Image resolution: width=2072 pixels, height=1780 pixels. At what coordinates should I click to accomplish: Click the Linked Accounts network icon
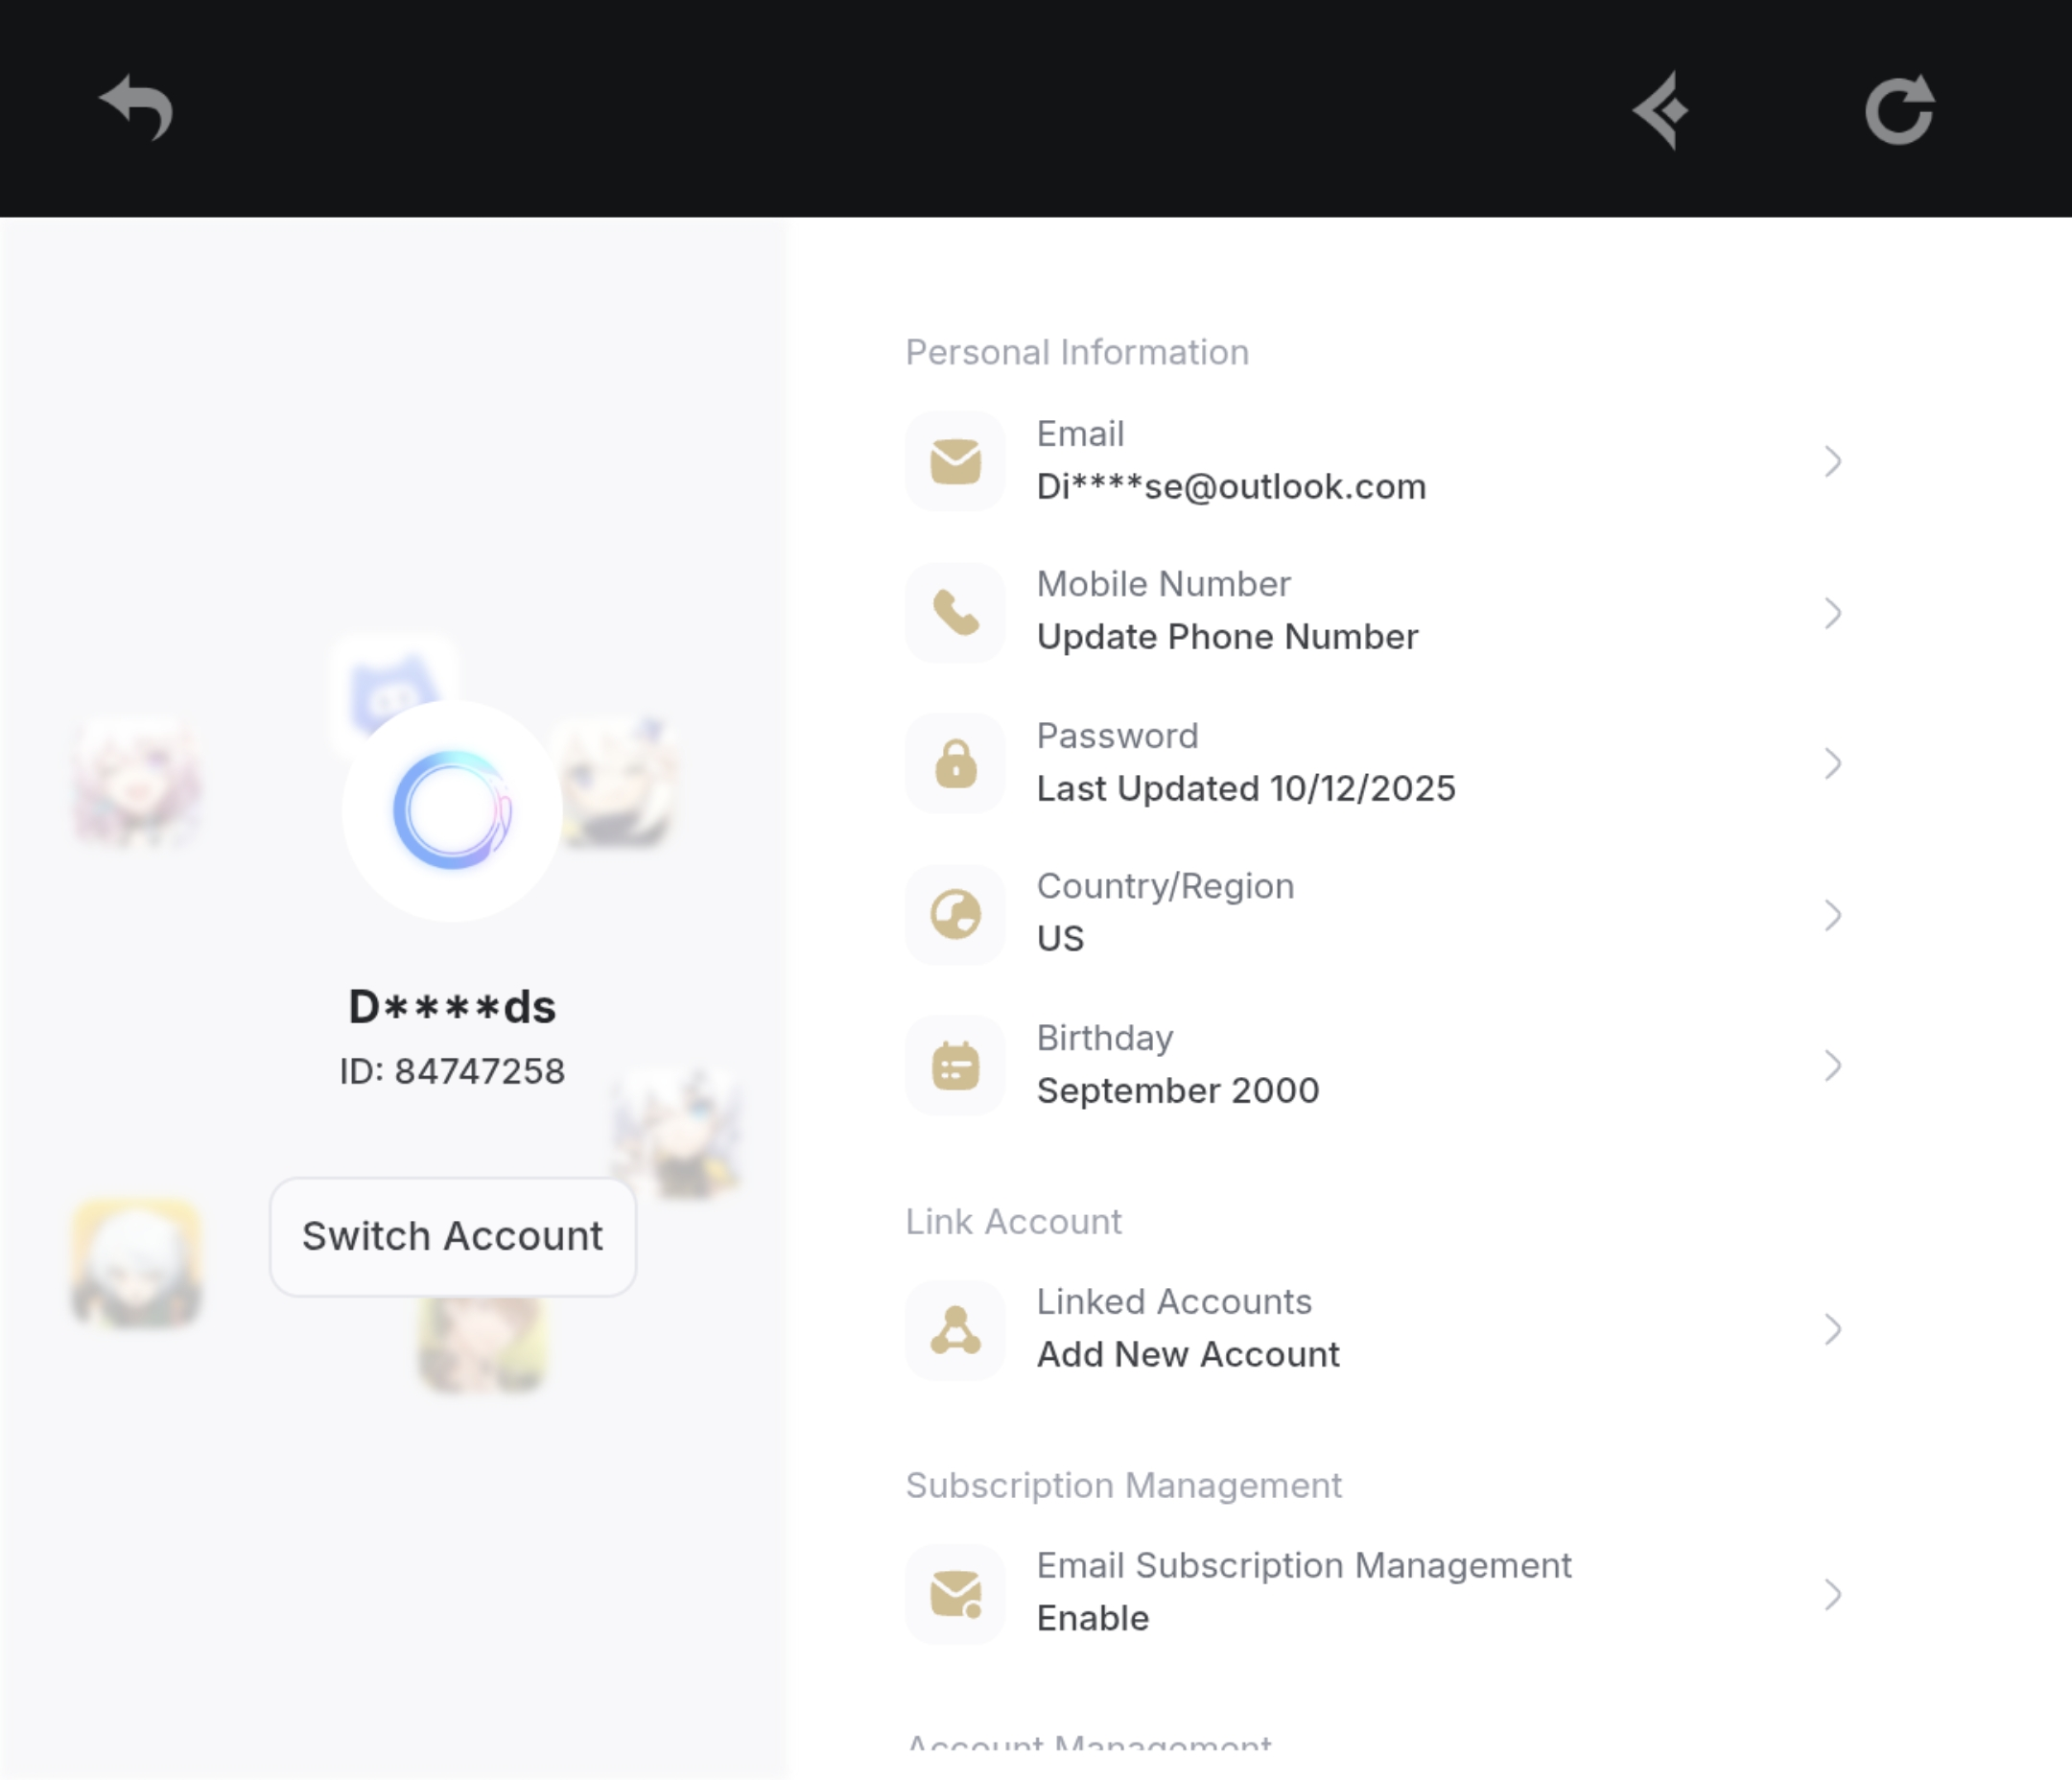(955, 1330)
